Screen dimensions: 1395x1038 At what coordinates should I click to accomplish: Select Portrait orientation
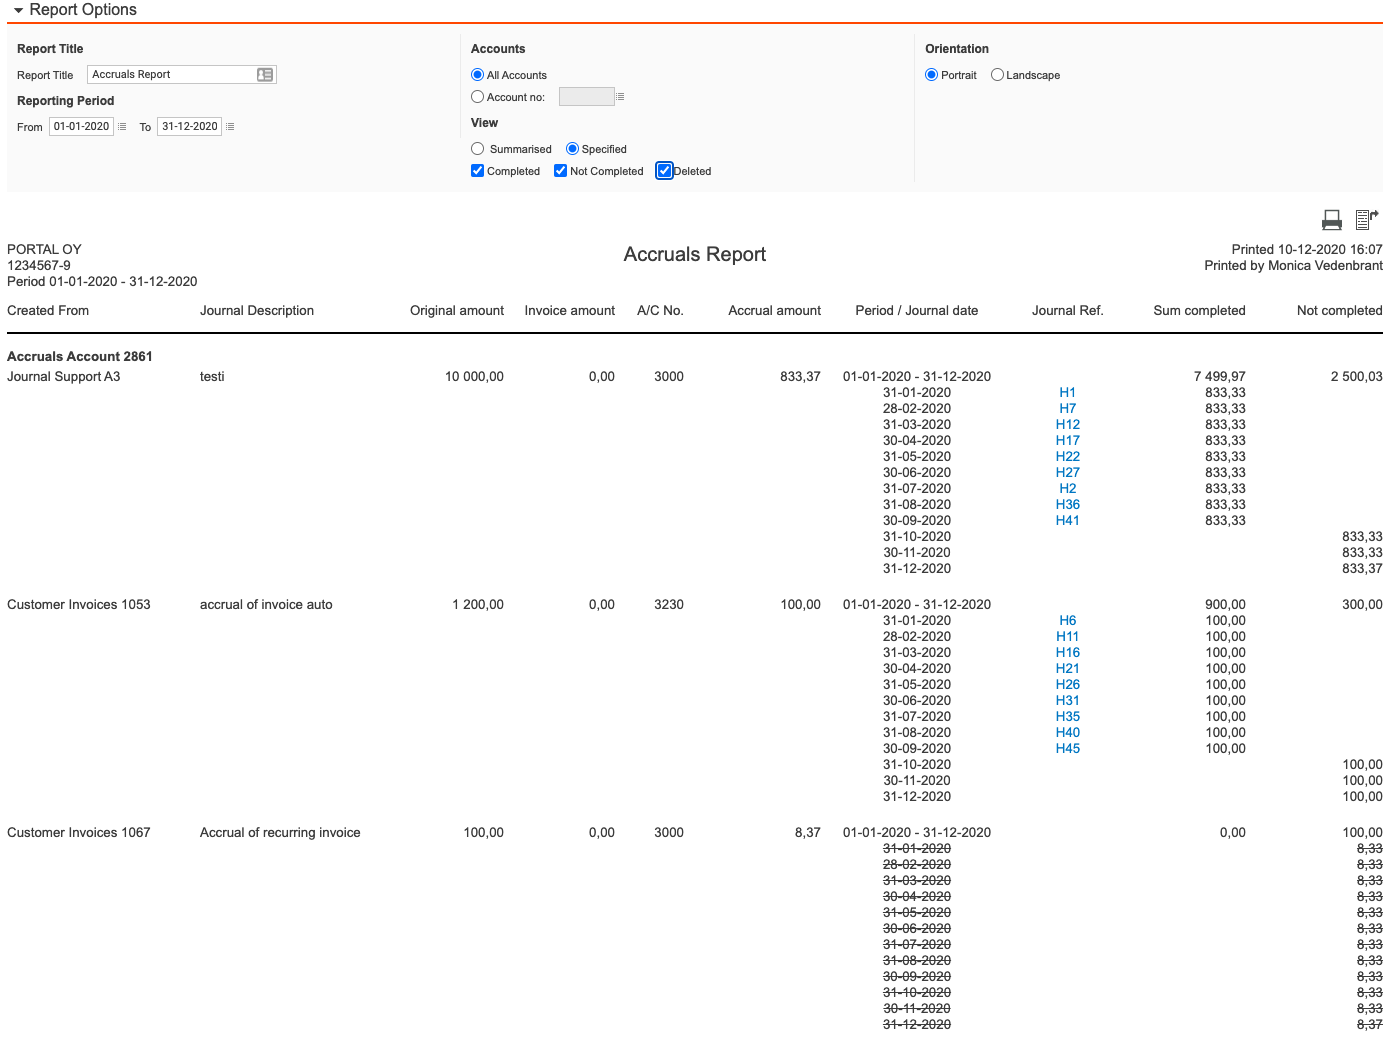pos(931,75)
